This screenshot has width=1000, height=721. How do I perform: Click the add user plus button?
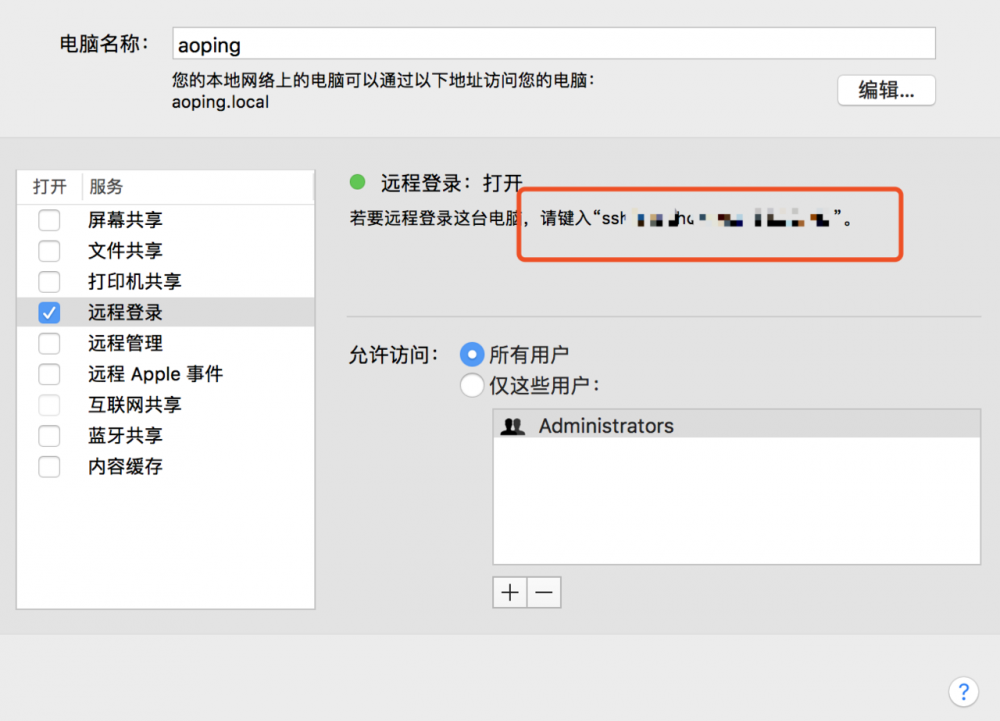(x=509, y=592)
